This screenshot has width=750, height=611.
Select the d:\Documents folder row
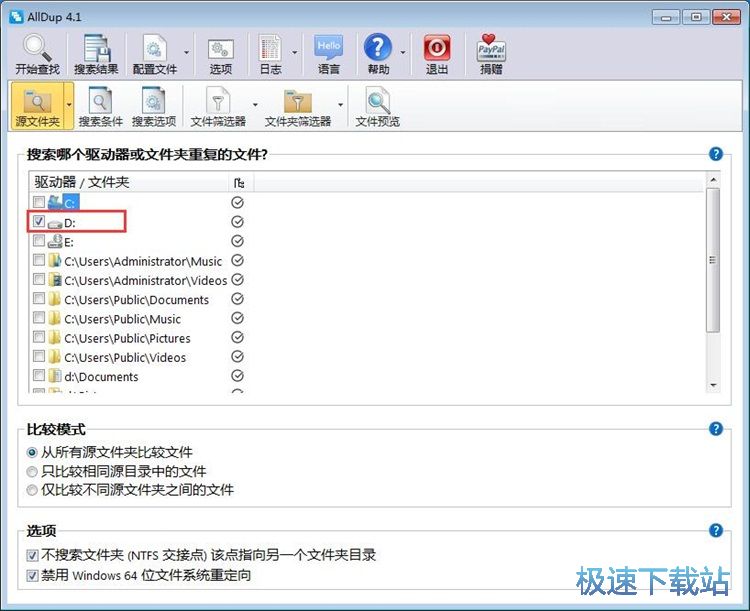tap(101, 377)
